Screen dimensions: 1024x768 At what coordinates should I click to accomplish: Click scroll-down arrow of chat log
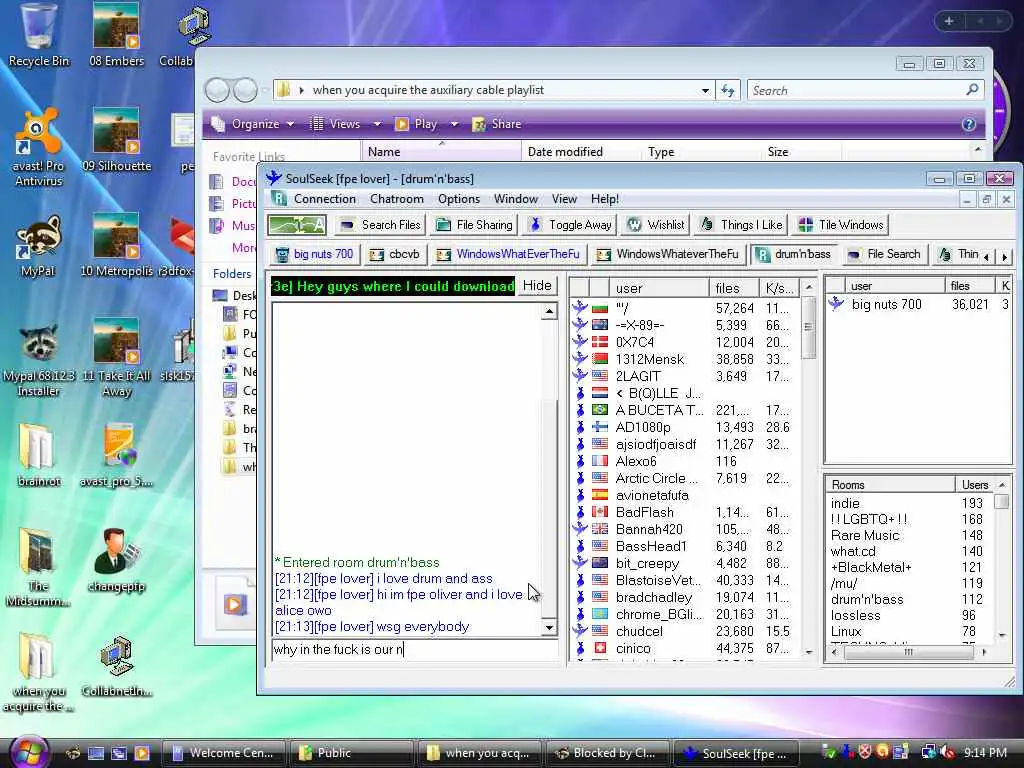coord(549,628)
